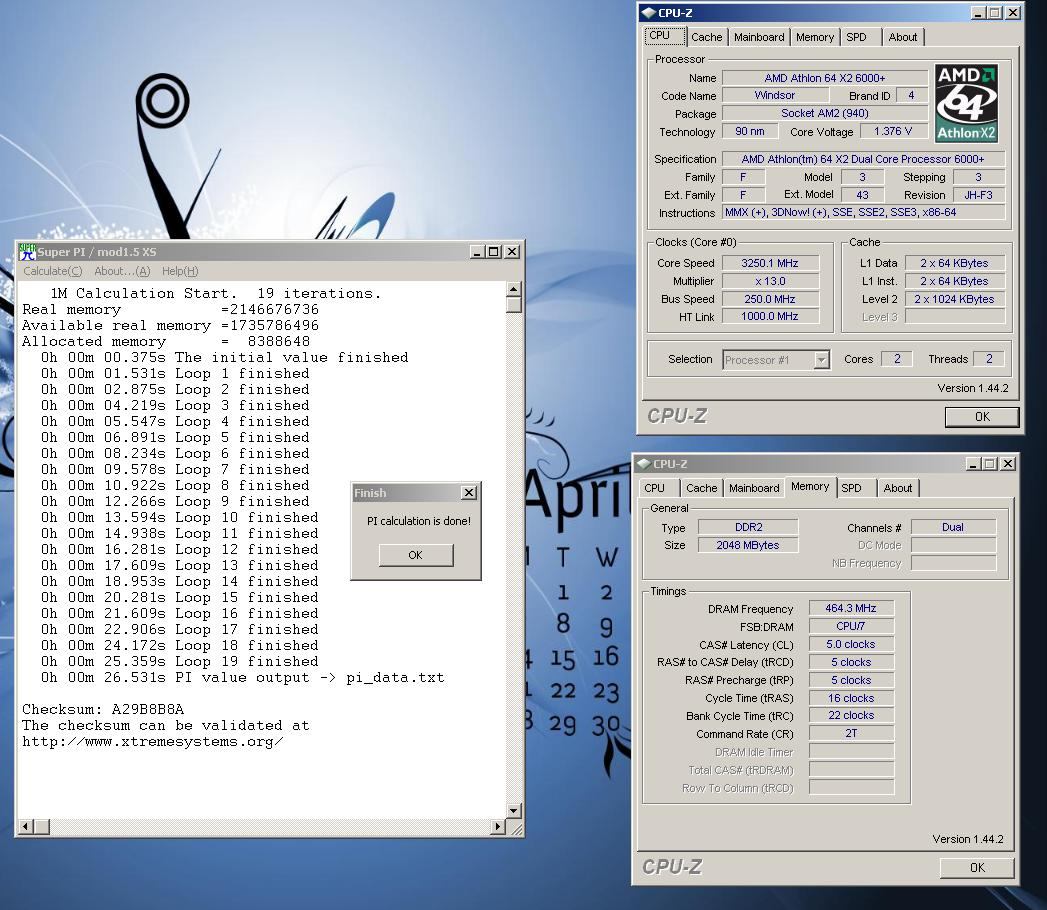The width and height of the screenshot is (1047, 910).
Task: Select Memory tab in lower CPU-Z window
Action: [x=810, y=487]
